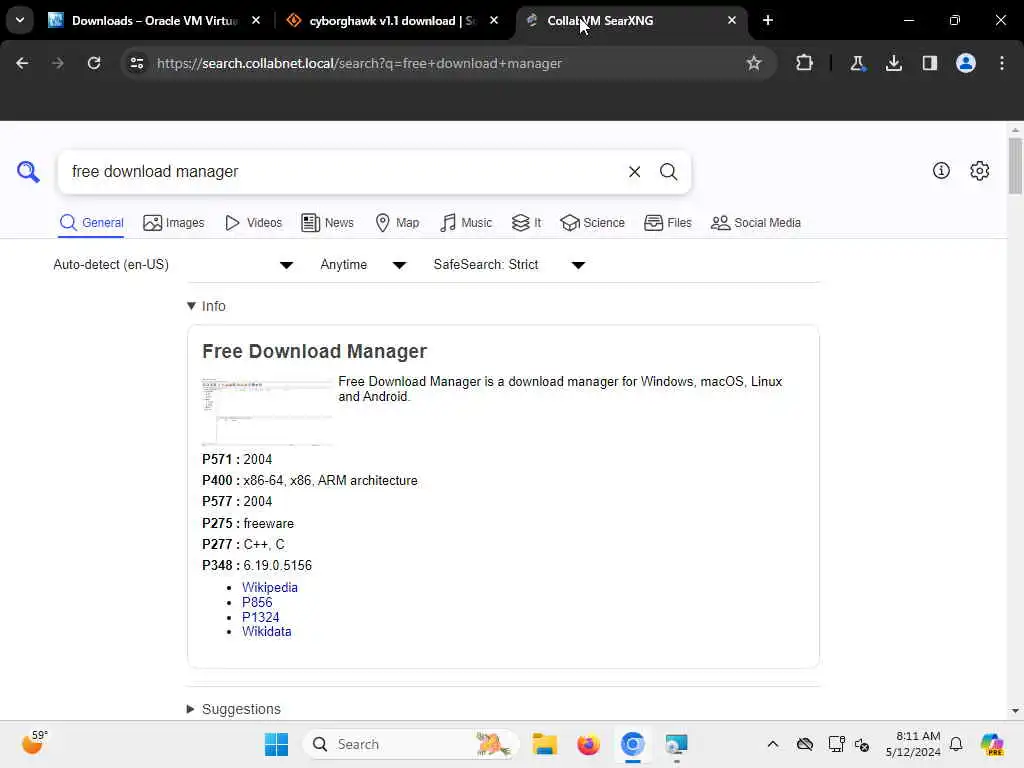Open Copilot preview icon in taskbar
1024x768 pixels.
click(992, 744)
